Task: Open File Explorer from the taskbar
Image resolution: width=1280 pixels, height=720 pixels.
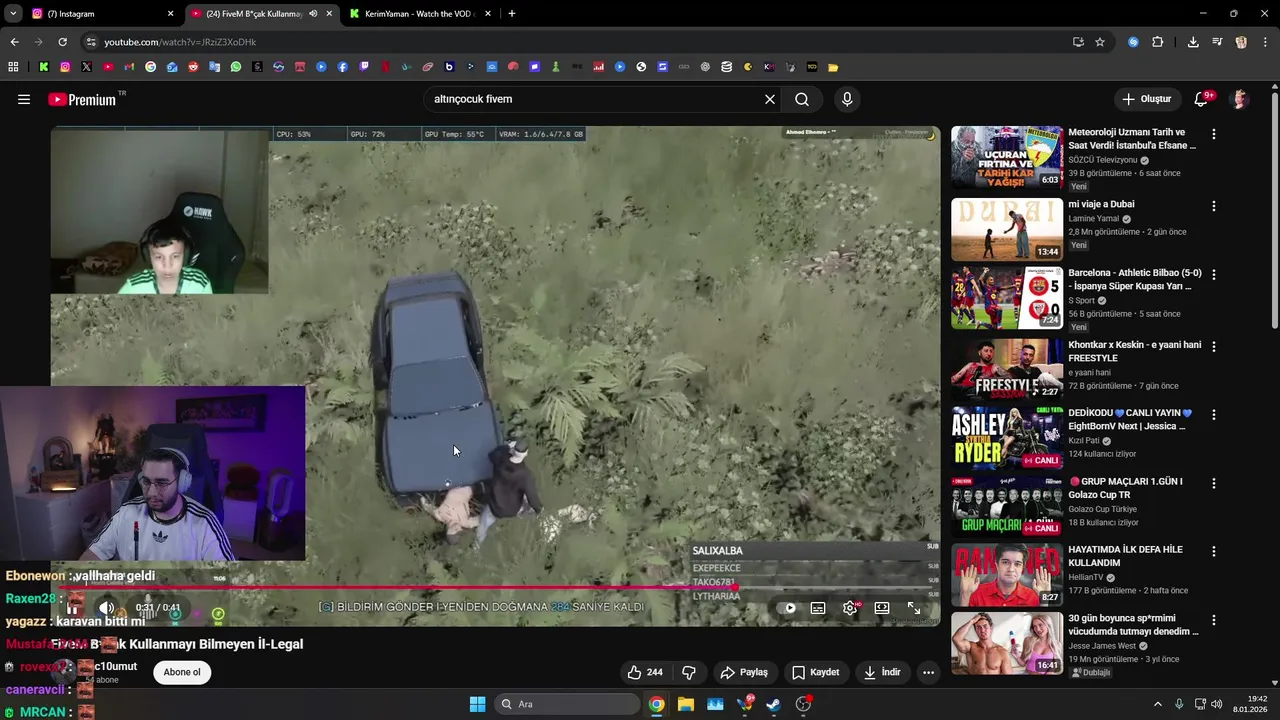Action: pyautogui.click(x=686, y=704)
